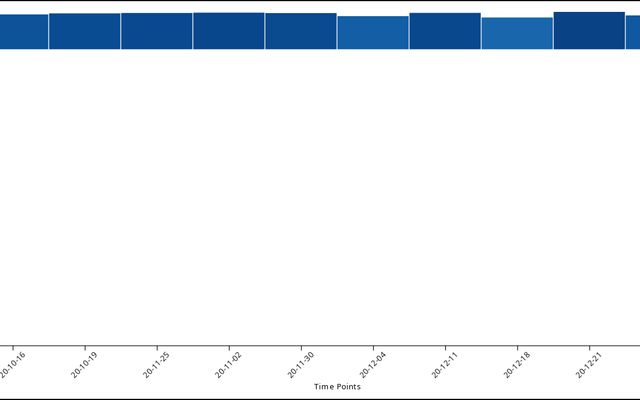The image size is (640, 400).
Task: Click the "Time Points" axis title
Action: (x=337, y=387)
